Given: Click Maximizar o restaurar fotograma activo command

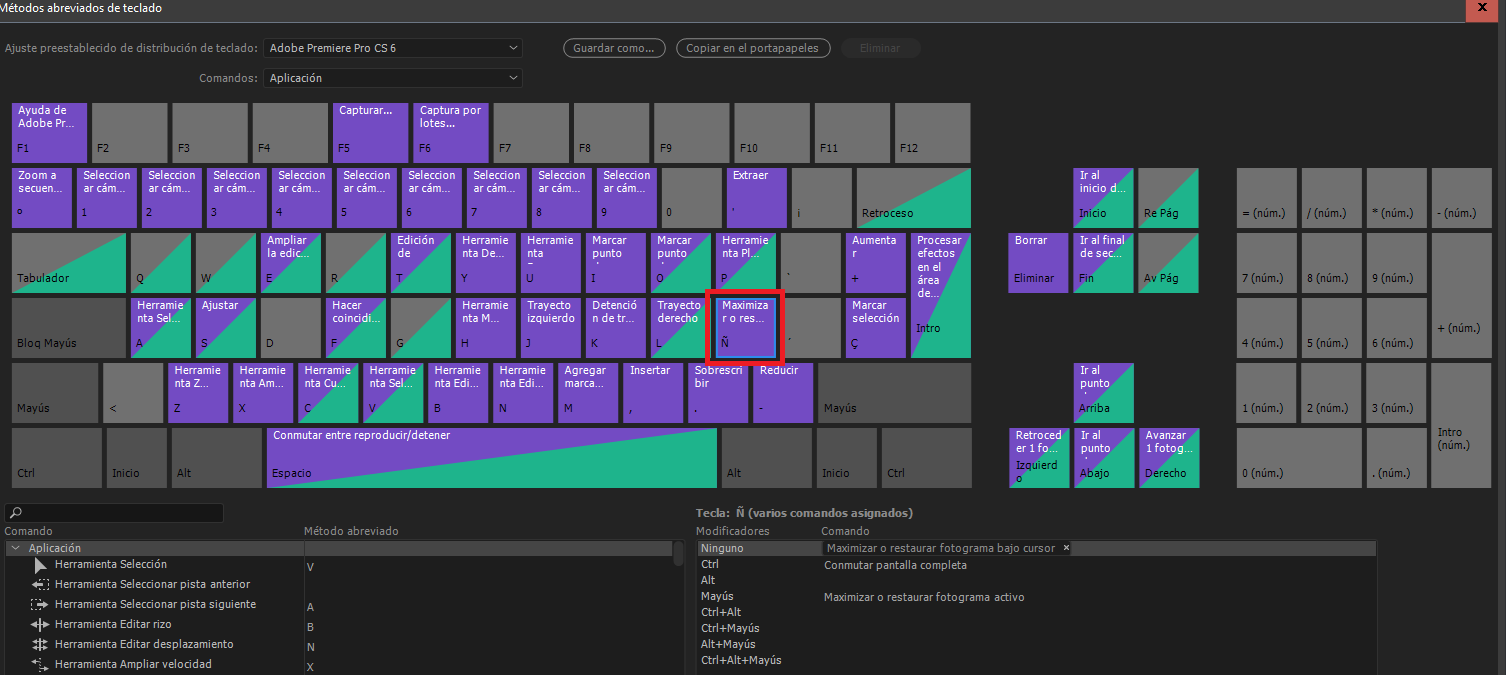Looking at the screenshot, I should [924, 597].
